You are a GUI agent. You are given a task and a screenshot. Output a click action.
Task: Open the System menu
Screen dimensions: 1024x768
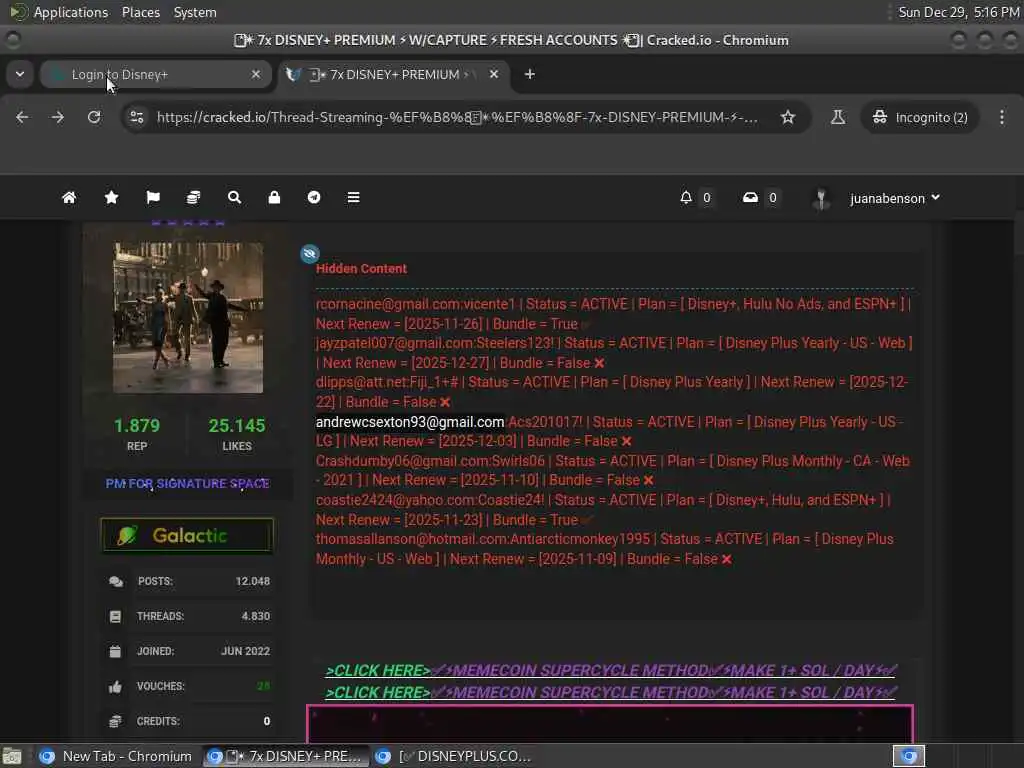pyautogui.click(x=195, y=12)
